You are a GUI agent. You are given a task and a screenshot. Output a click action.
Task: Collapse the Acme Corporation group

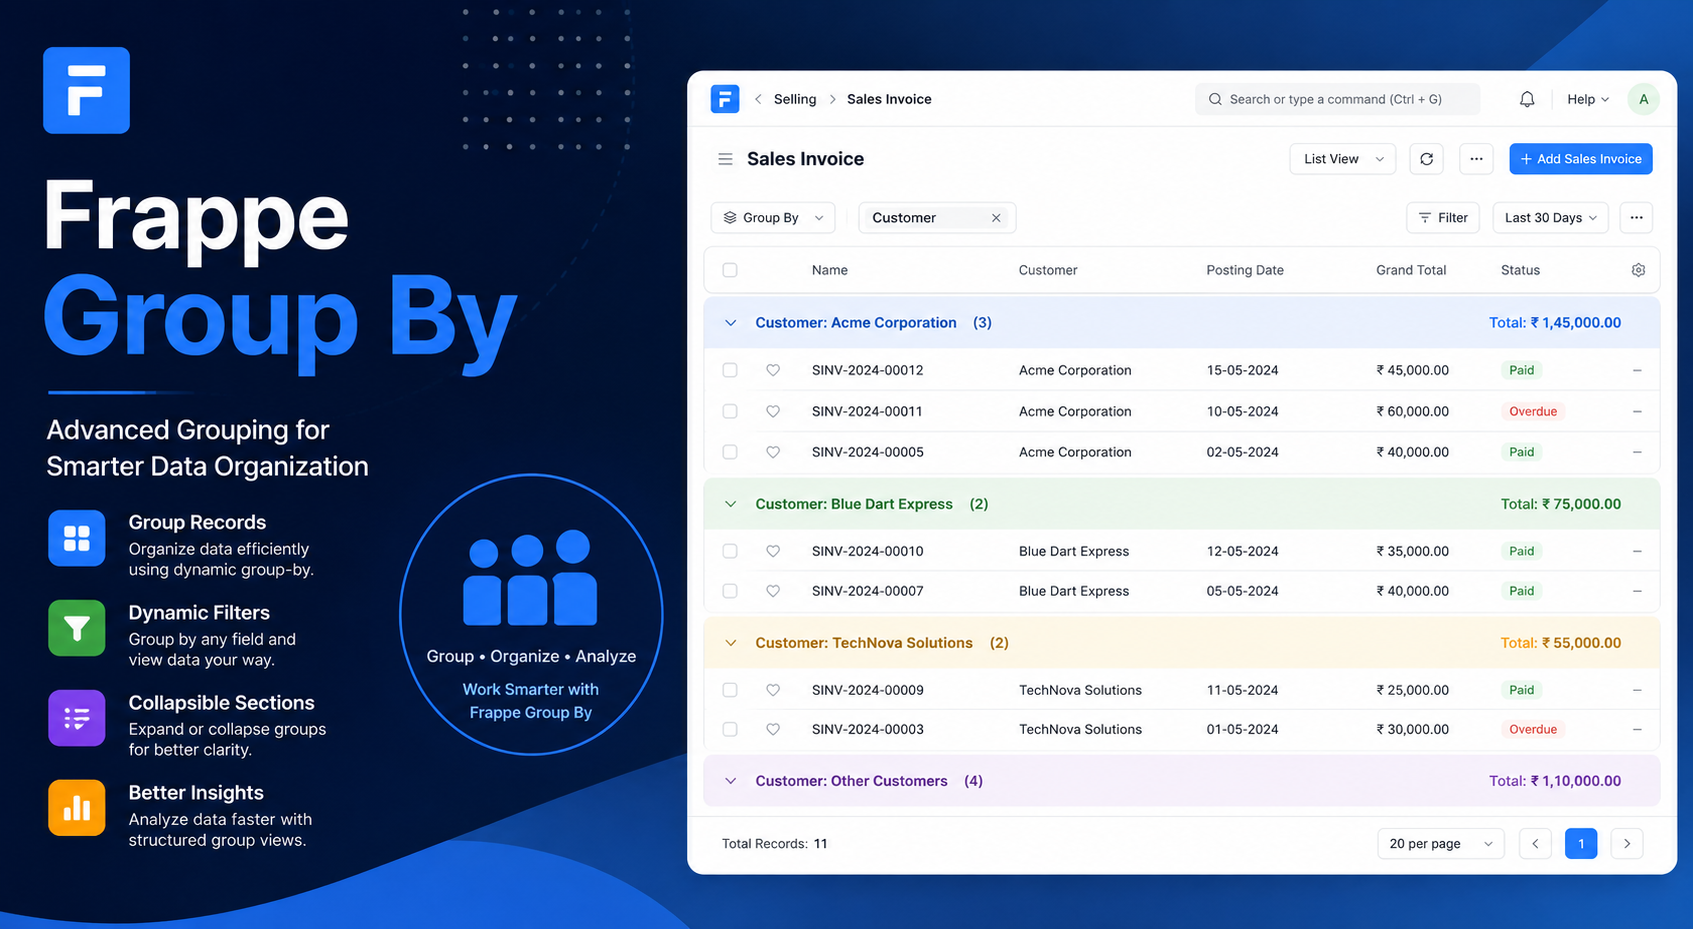[x=731, y=323]
